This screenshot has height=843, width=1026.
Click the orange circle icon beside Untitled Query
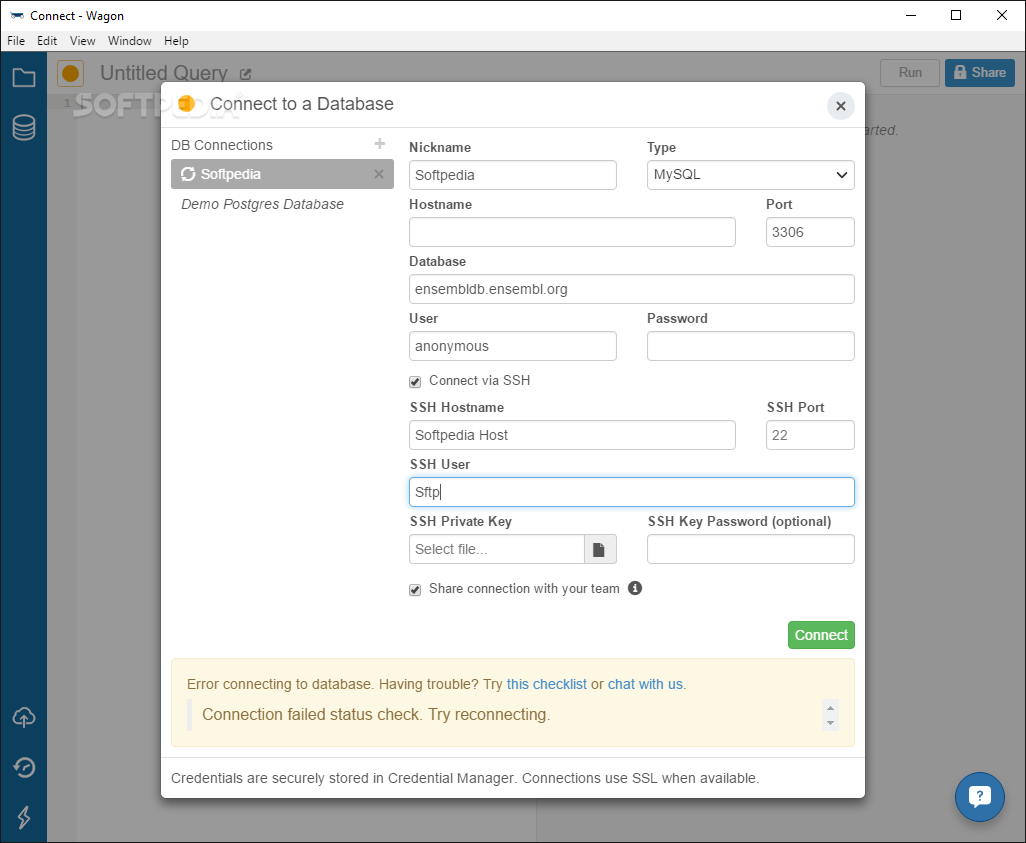pos(71,73)
